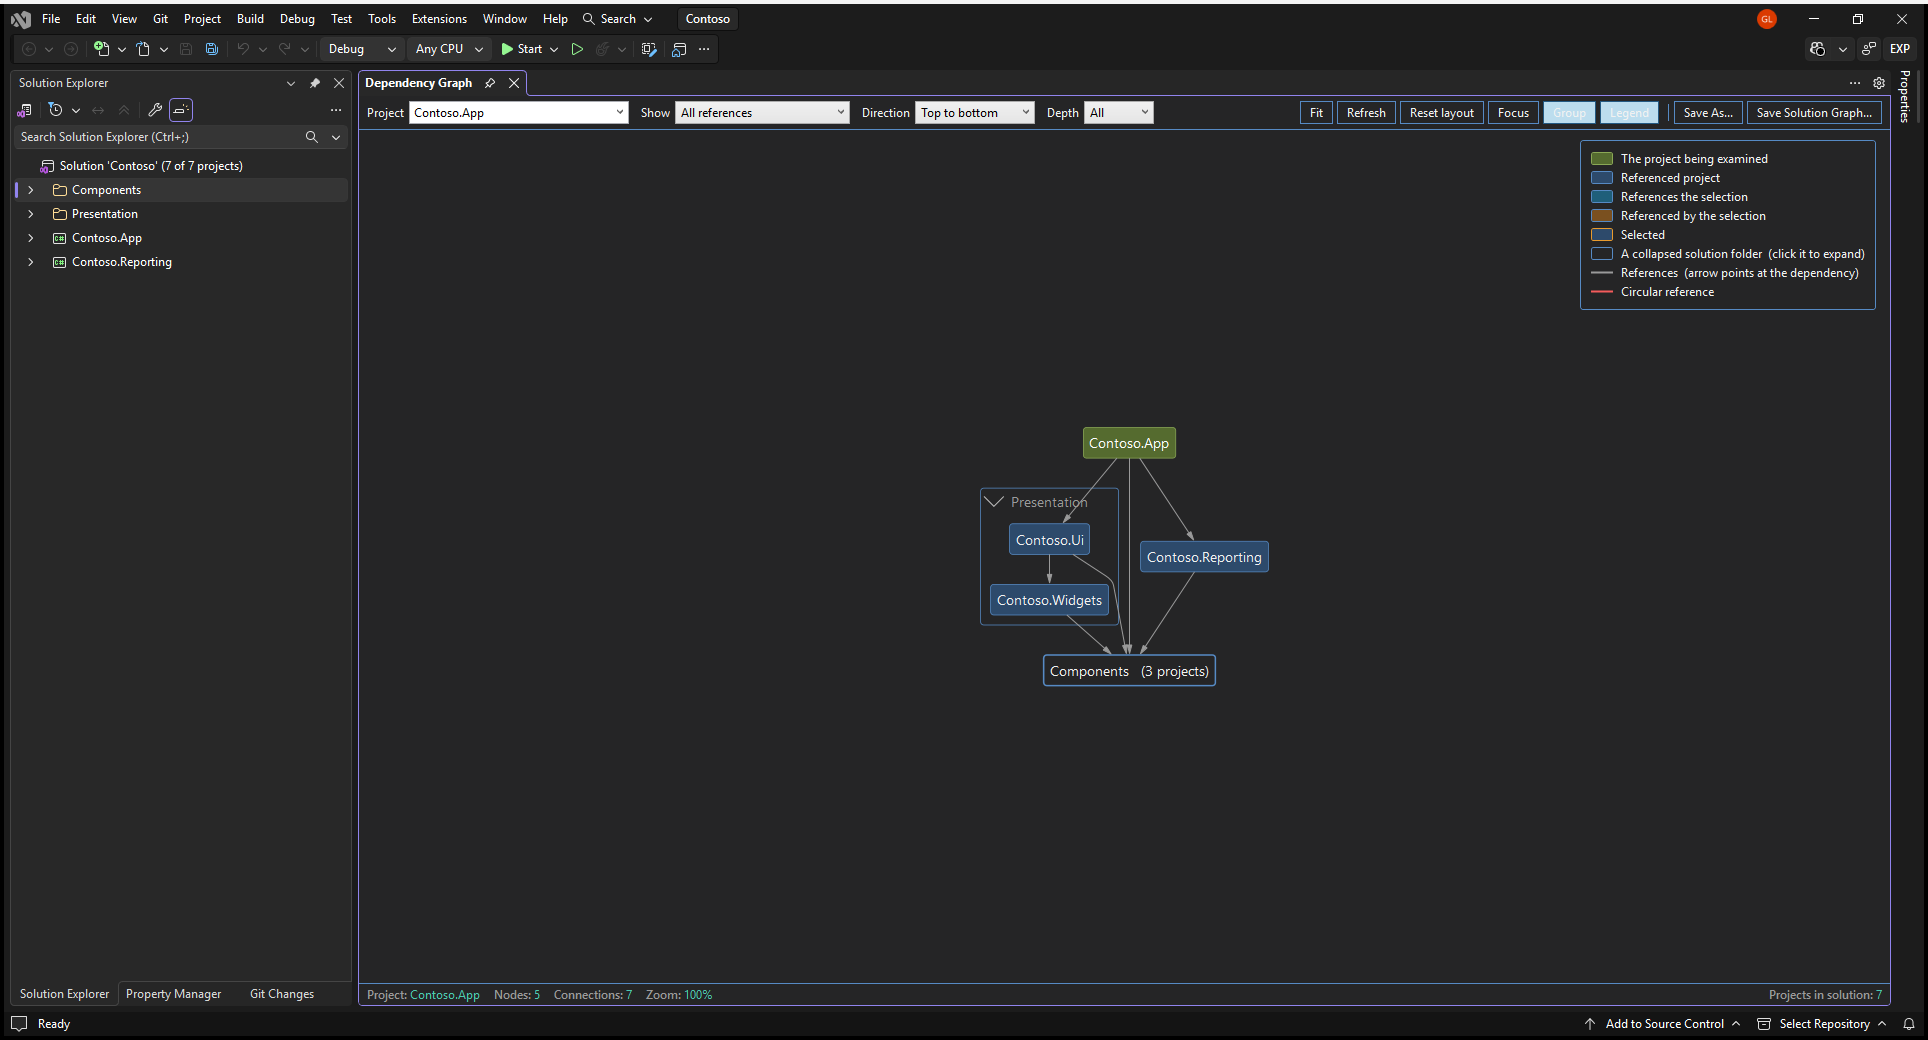Click the Search Solution Explorer input field
This screenshot has width=1928, height=1040.
(x=160, y=137)
